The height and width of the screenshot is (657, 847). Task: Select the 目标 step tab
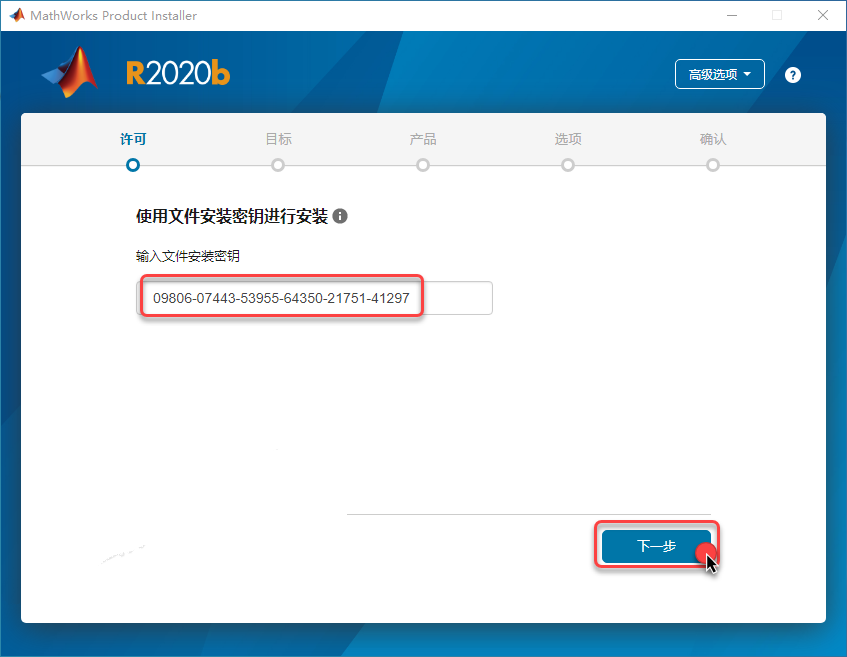(278, 139)
